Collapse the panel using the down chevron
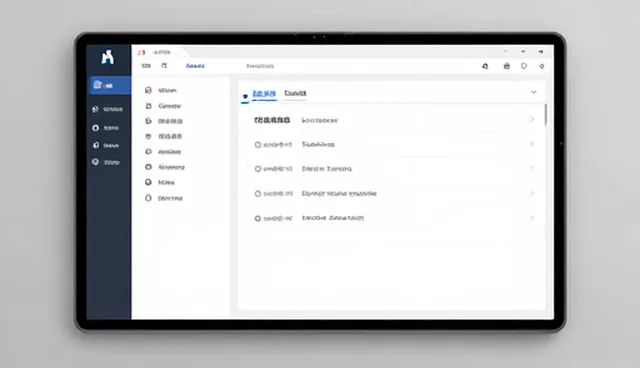Screen dimensions: 640x368 [533, 92]
